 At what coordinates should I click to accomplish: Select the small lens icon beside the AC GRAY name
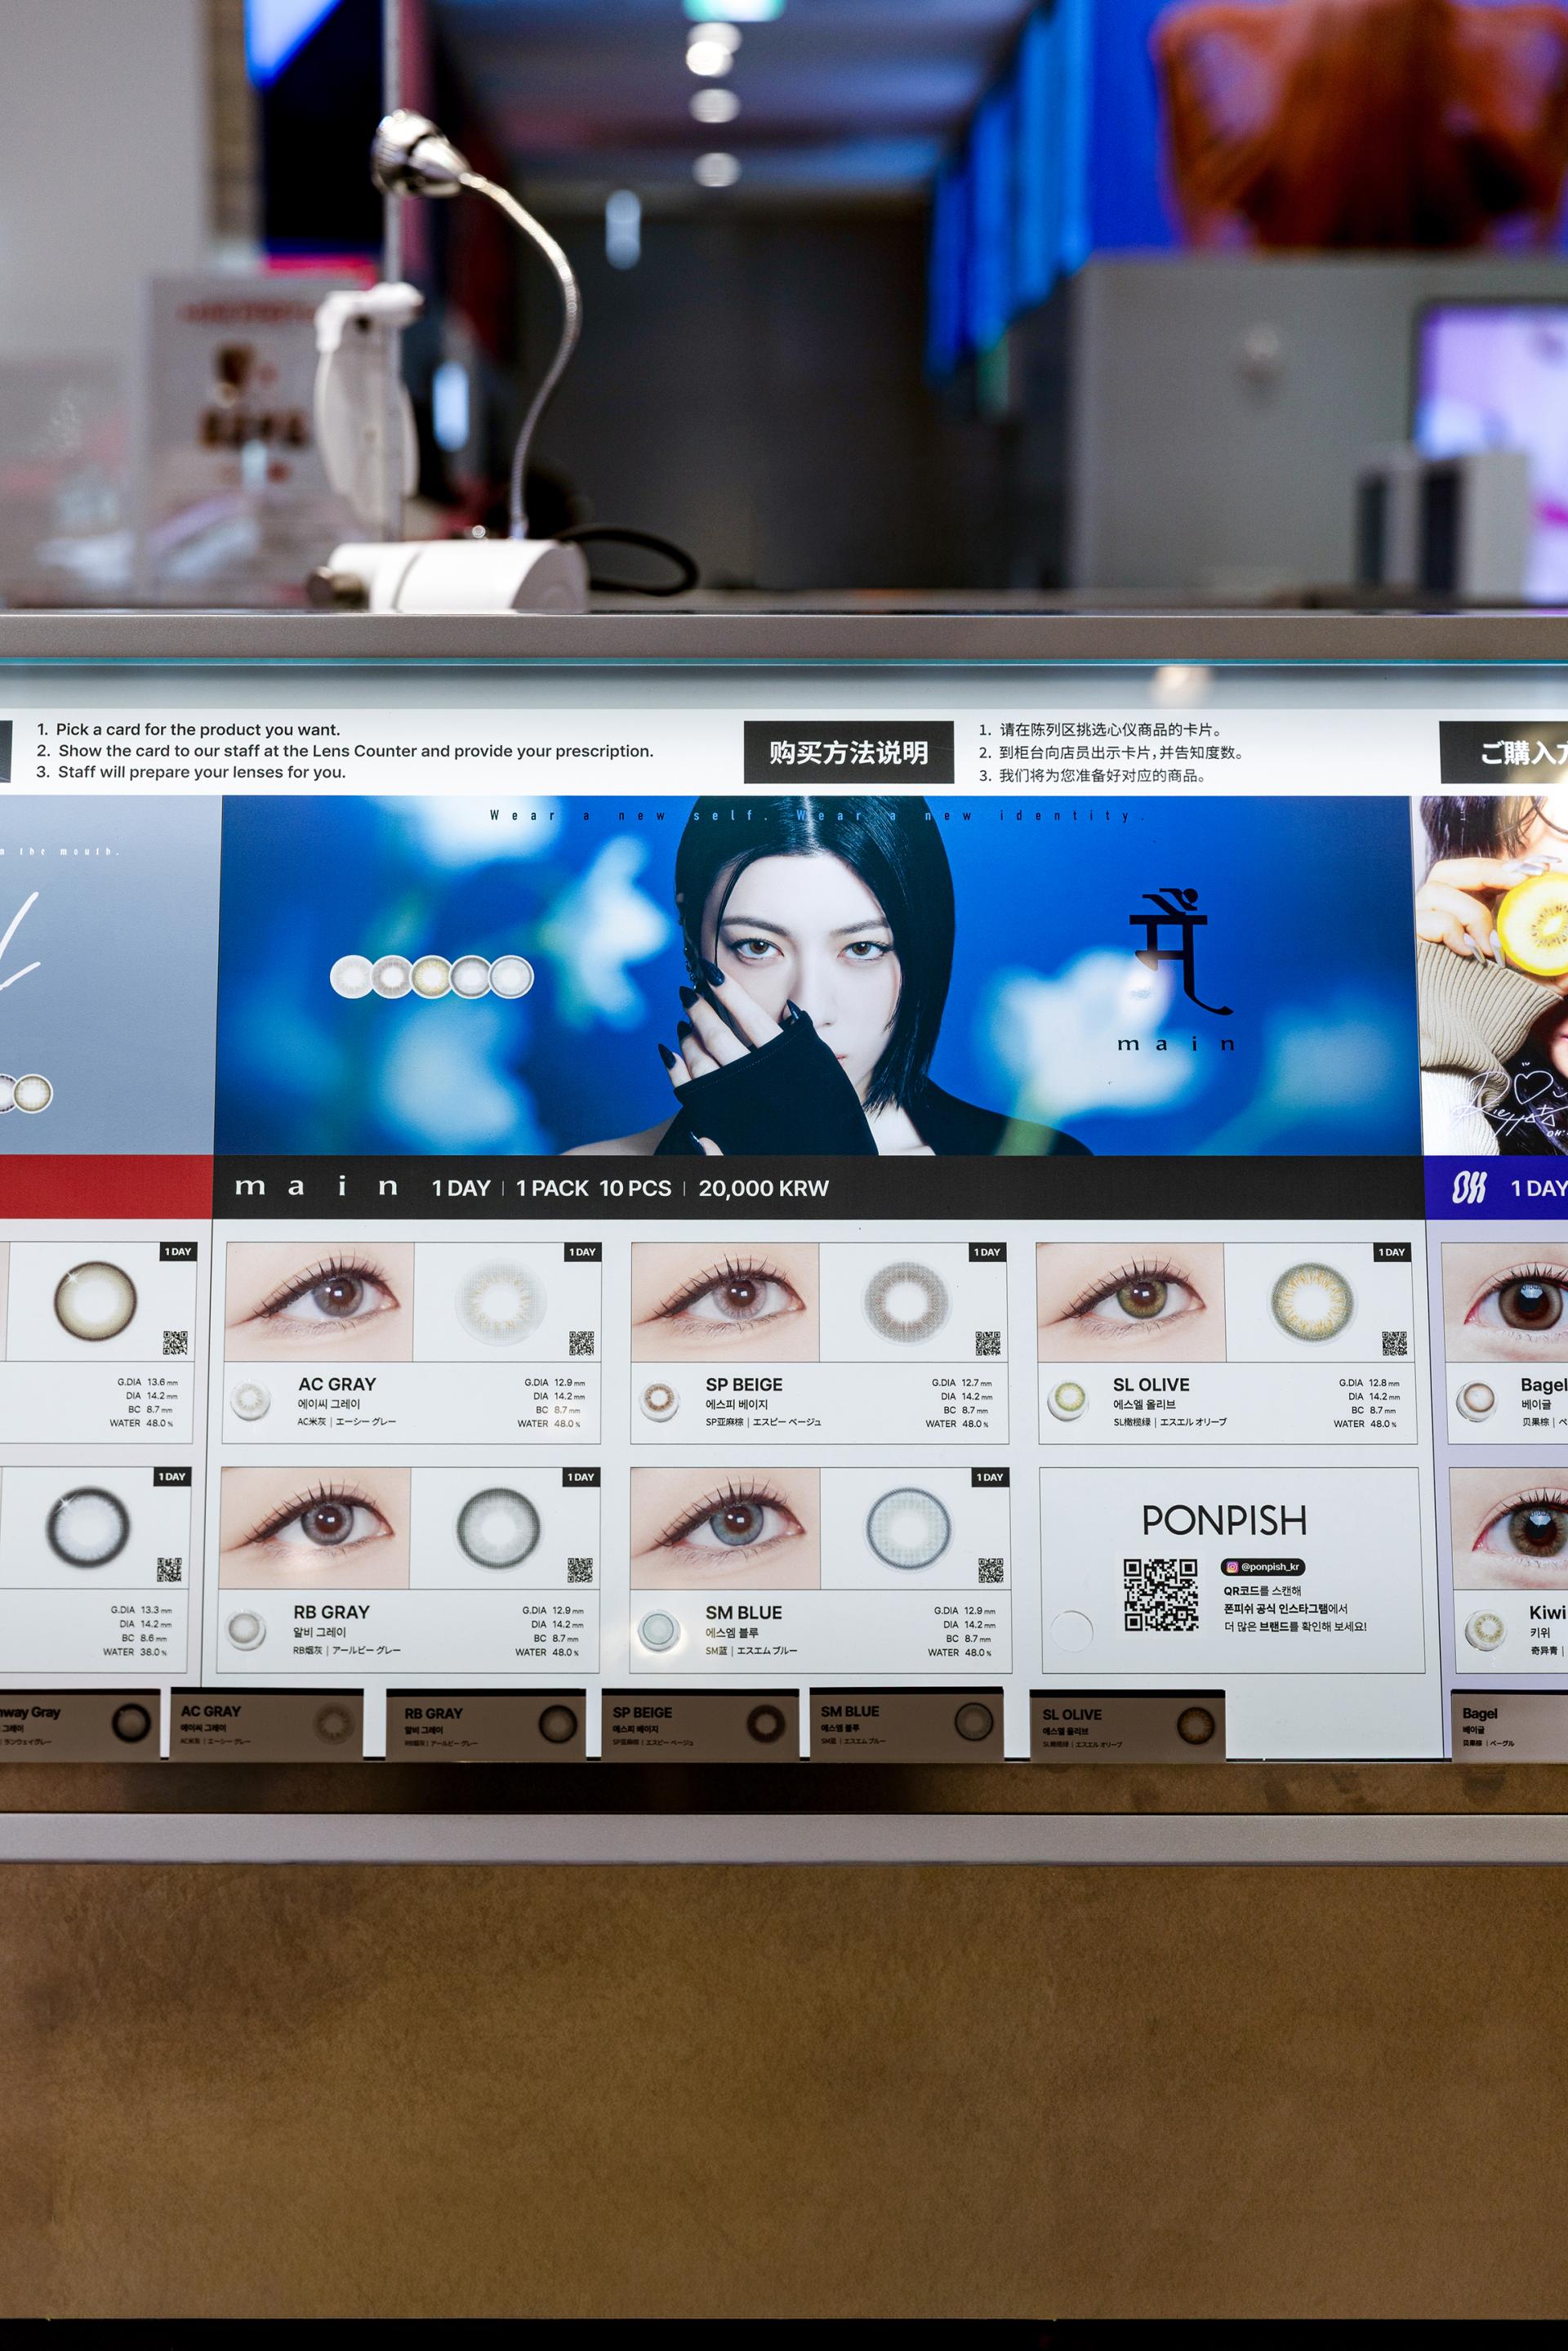pos(250,1399)
